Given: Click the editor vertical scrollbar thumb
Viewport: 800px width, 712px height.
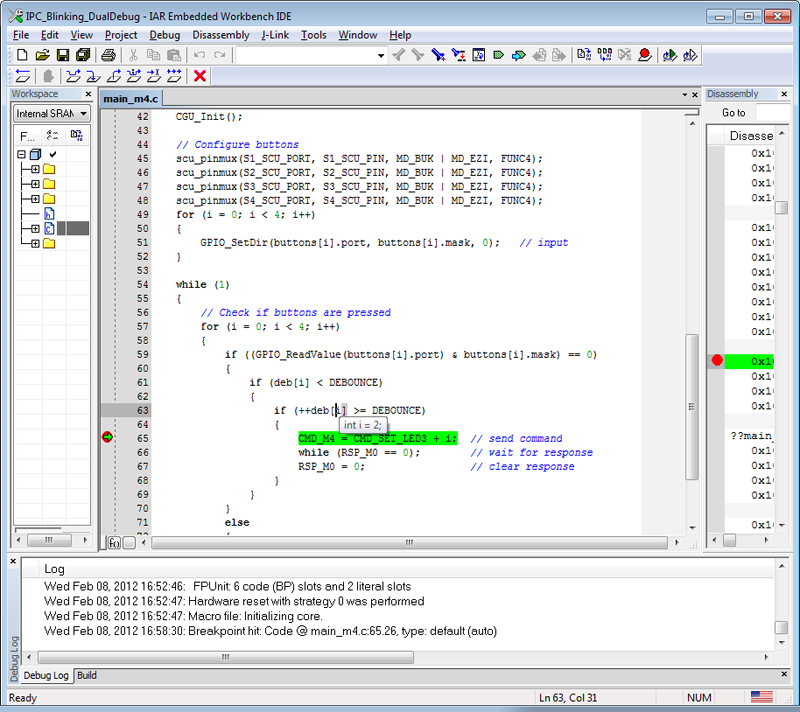Looking at the screenshot, I should point(692,406).
